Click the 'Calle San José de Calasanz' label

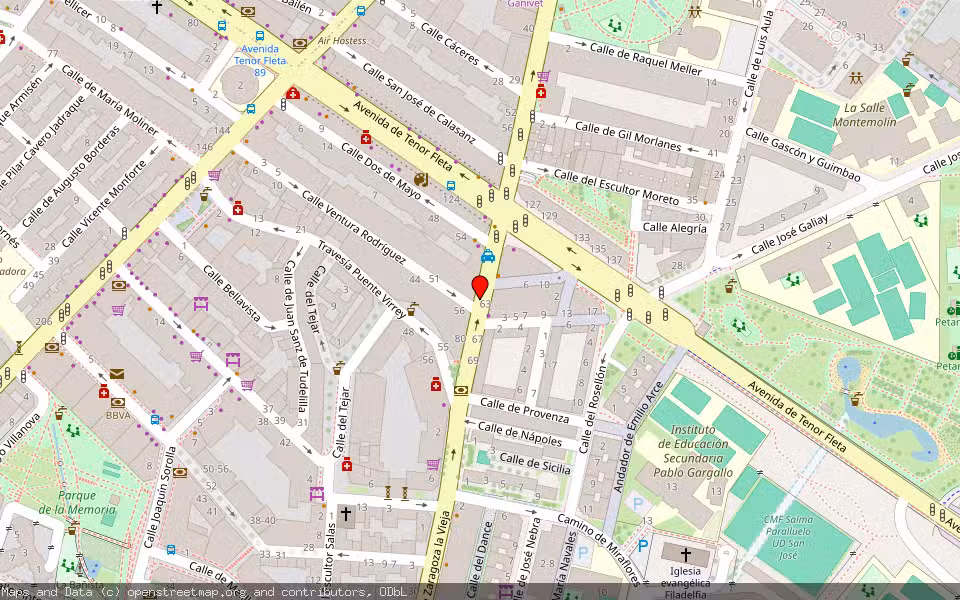click(x=418, y=103)
